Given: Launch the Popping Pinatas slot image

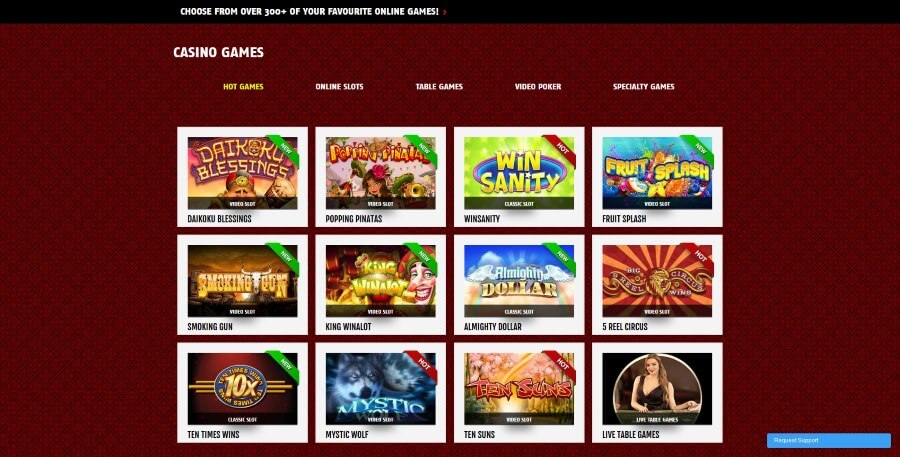Looking at the screenshot, I should tap(381, 173).
